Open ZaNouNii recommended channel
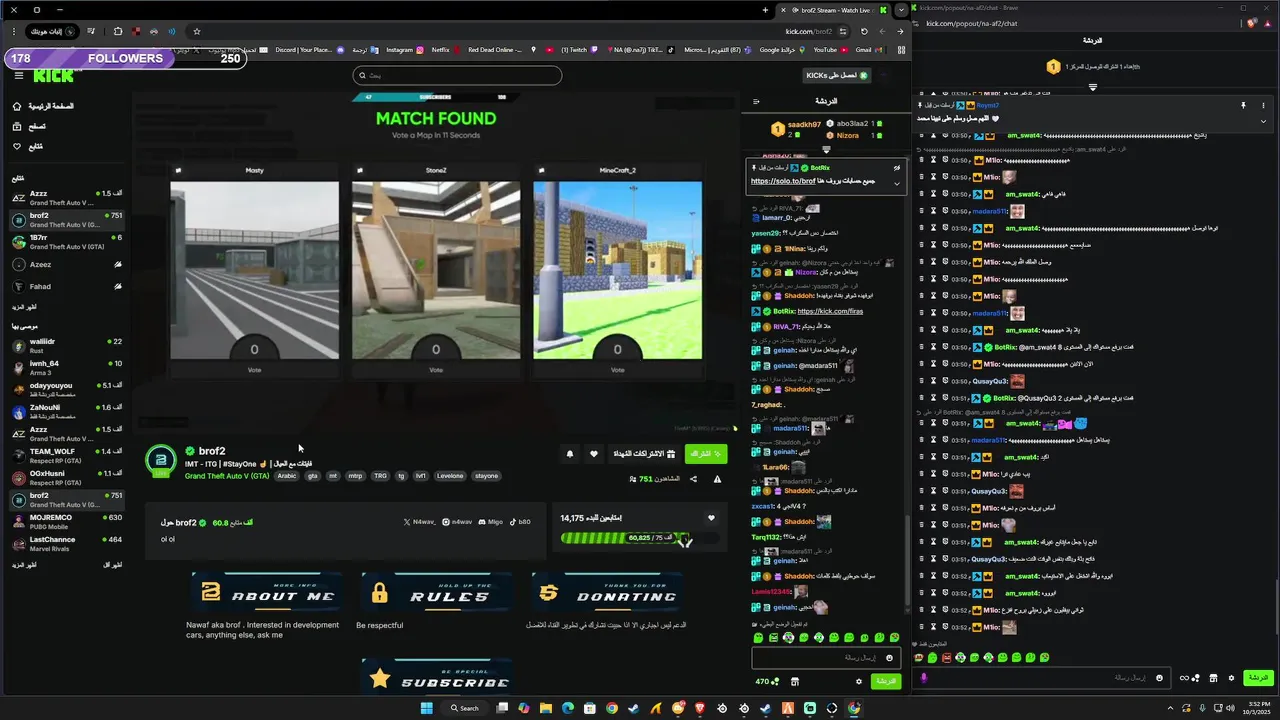Viewport: 1280px width, 720px height. 68,412
